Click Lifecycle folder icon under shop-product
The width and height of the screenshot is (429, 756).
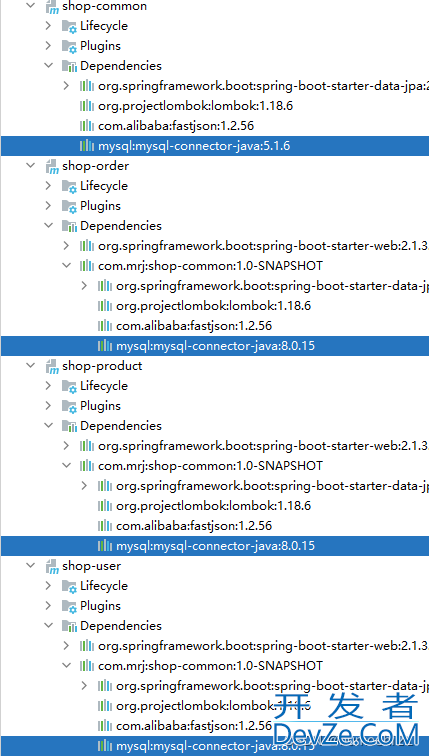(69, 386)
